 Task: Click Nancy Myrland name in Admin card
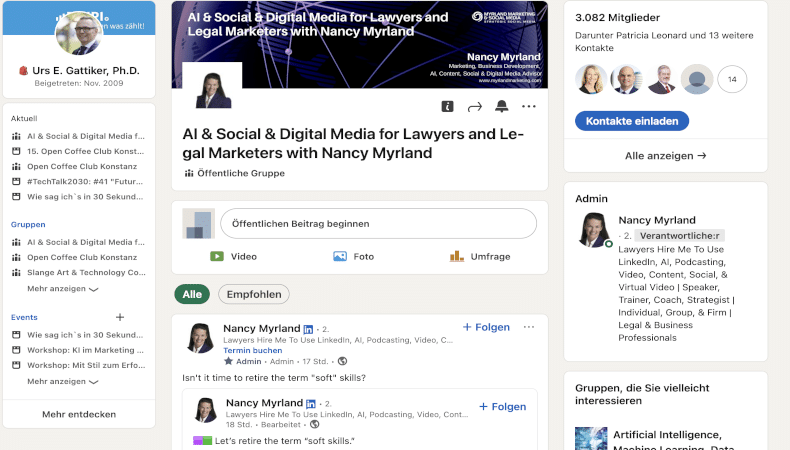pos(657,220)
